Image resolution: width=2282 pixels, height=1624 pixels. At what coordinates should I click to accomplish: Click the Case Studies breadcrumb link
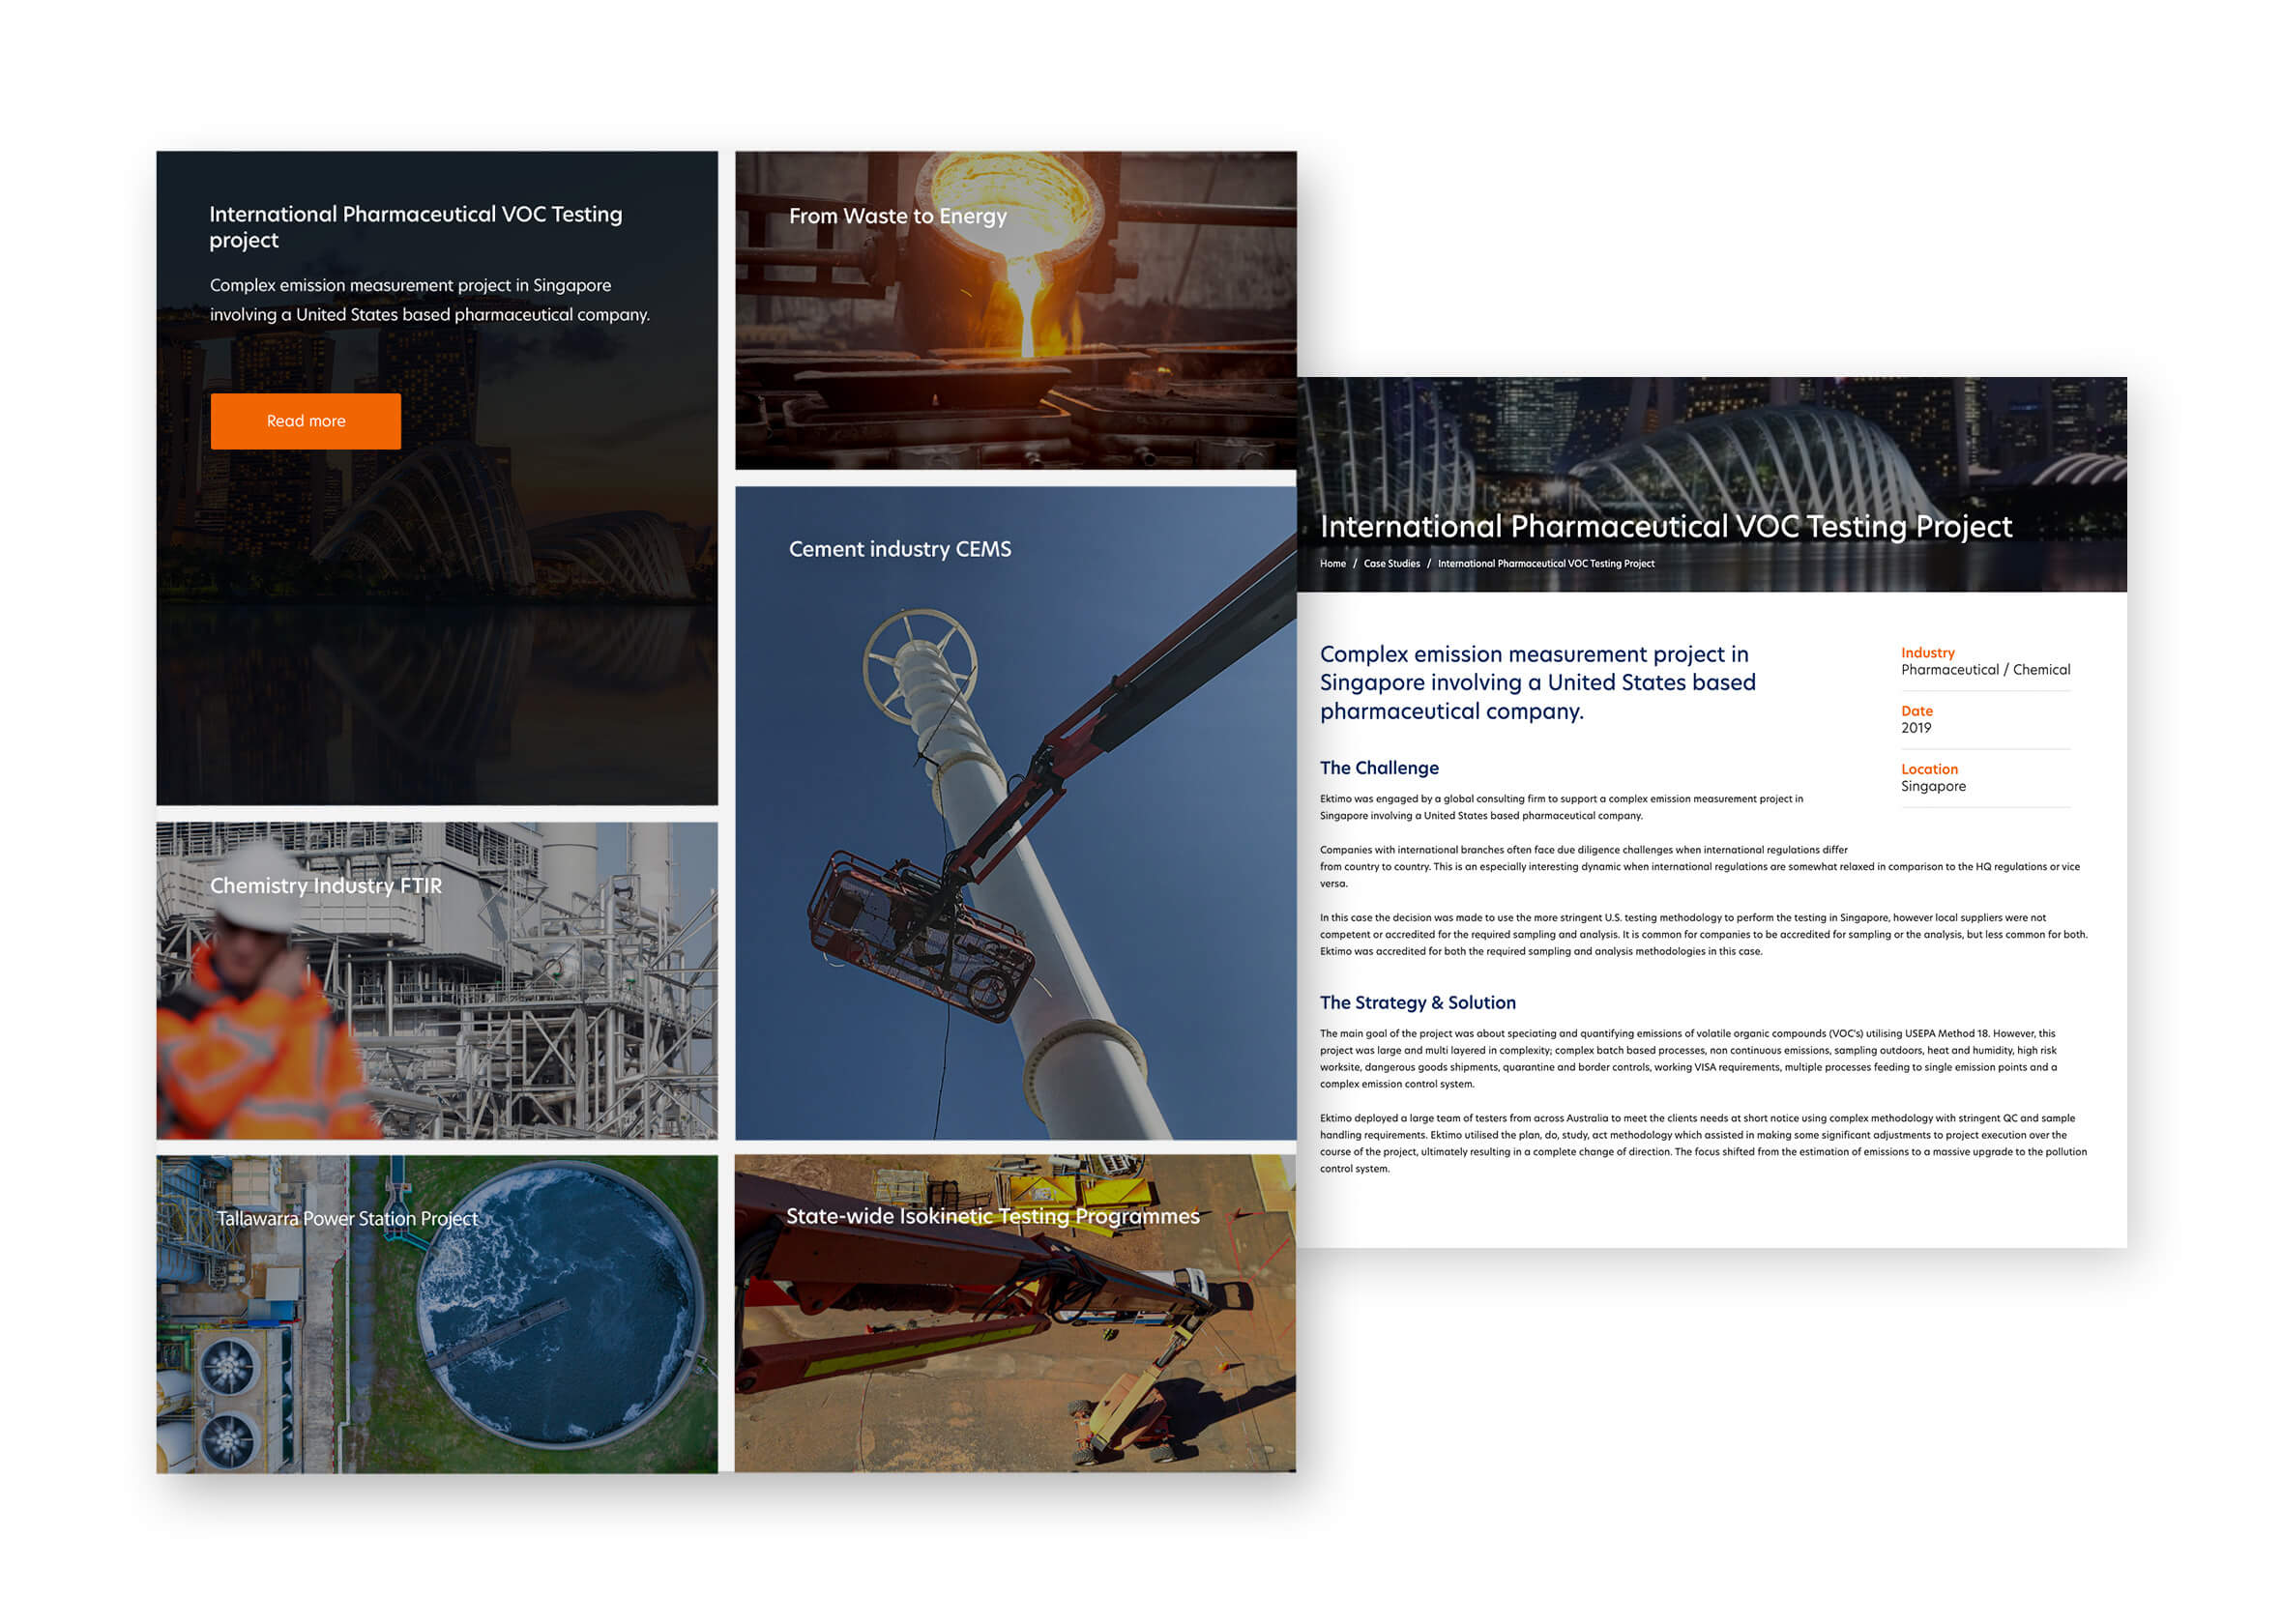pos(1391,564)
